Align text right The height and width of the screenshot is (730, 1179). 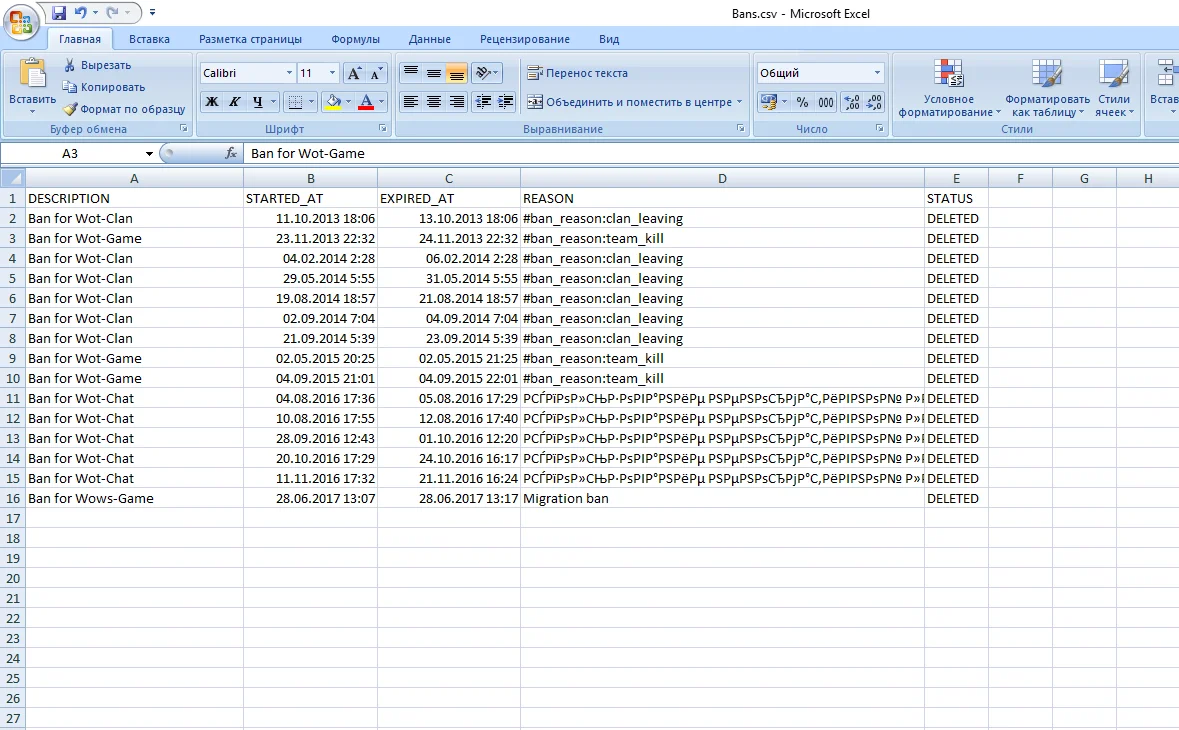coord(456,101)
